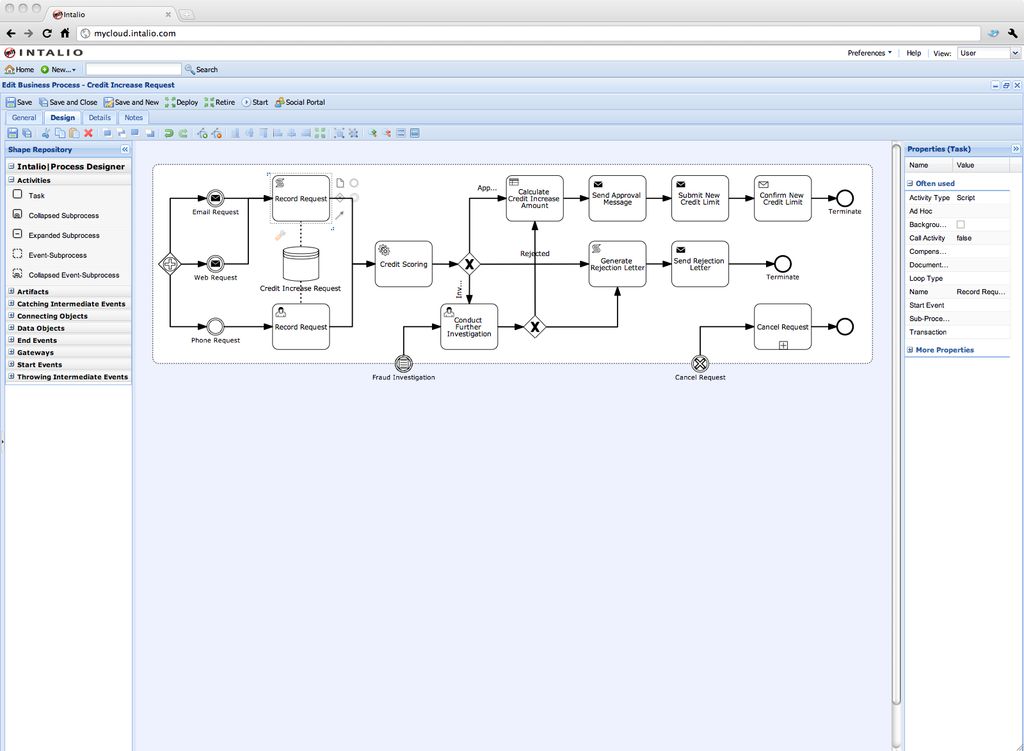This screenshot has width=1024, height=751.
Task: Click the Retire button
Action: [x=219, y=103]
